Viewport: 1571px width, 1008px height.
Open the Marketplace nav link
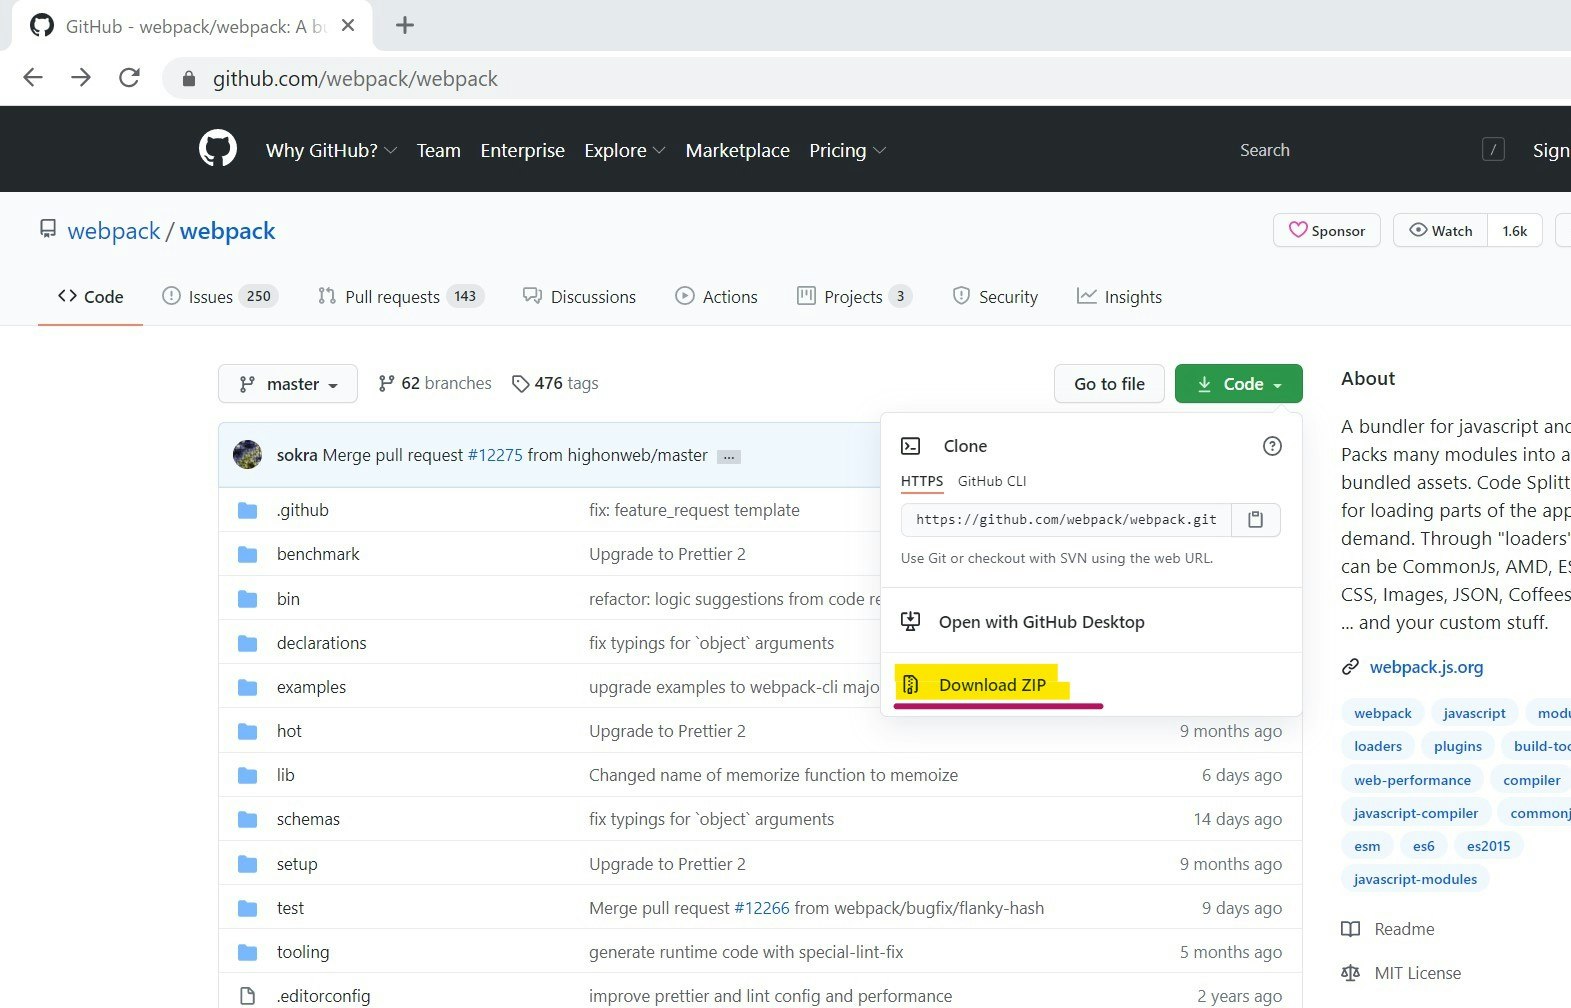pyautogui.click(x=737, y=150)
